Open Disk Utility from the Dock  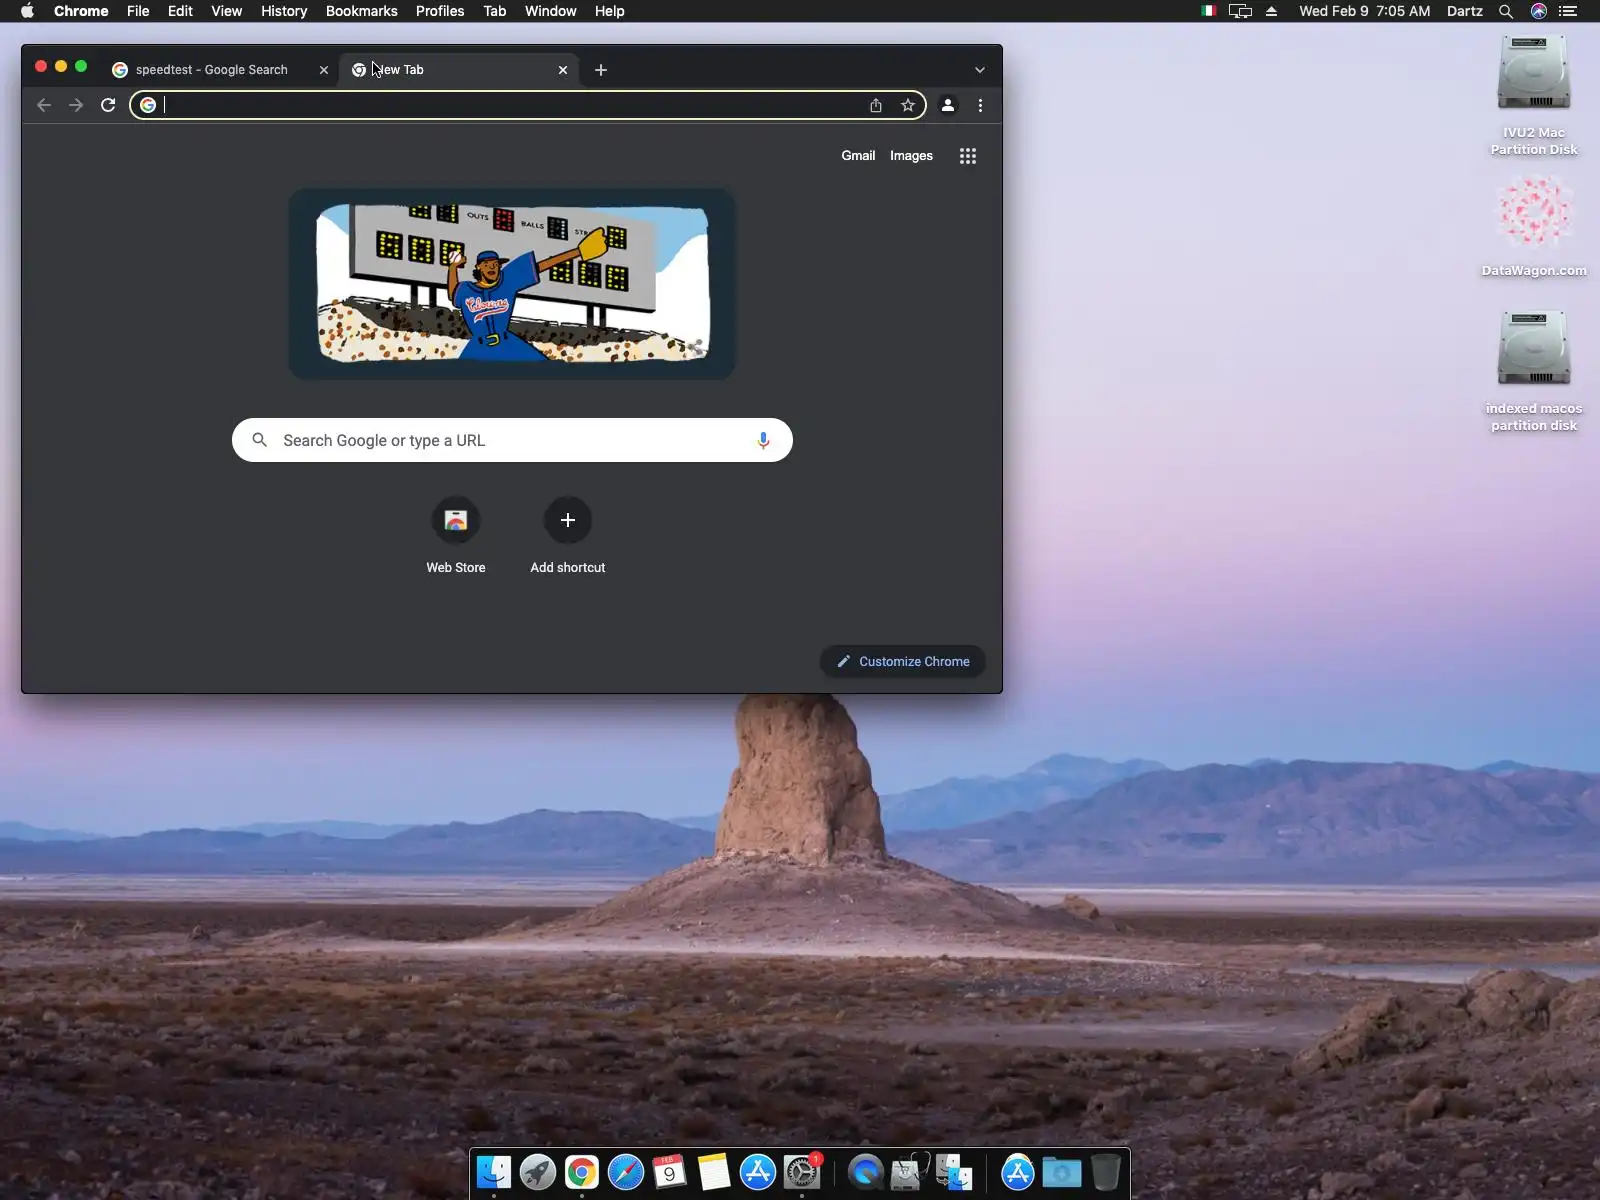coord(910,1172)
